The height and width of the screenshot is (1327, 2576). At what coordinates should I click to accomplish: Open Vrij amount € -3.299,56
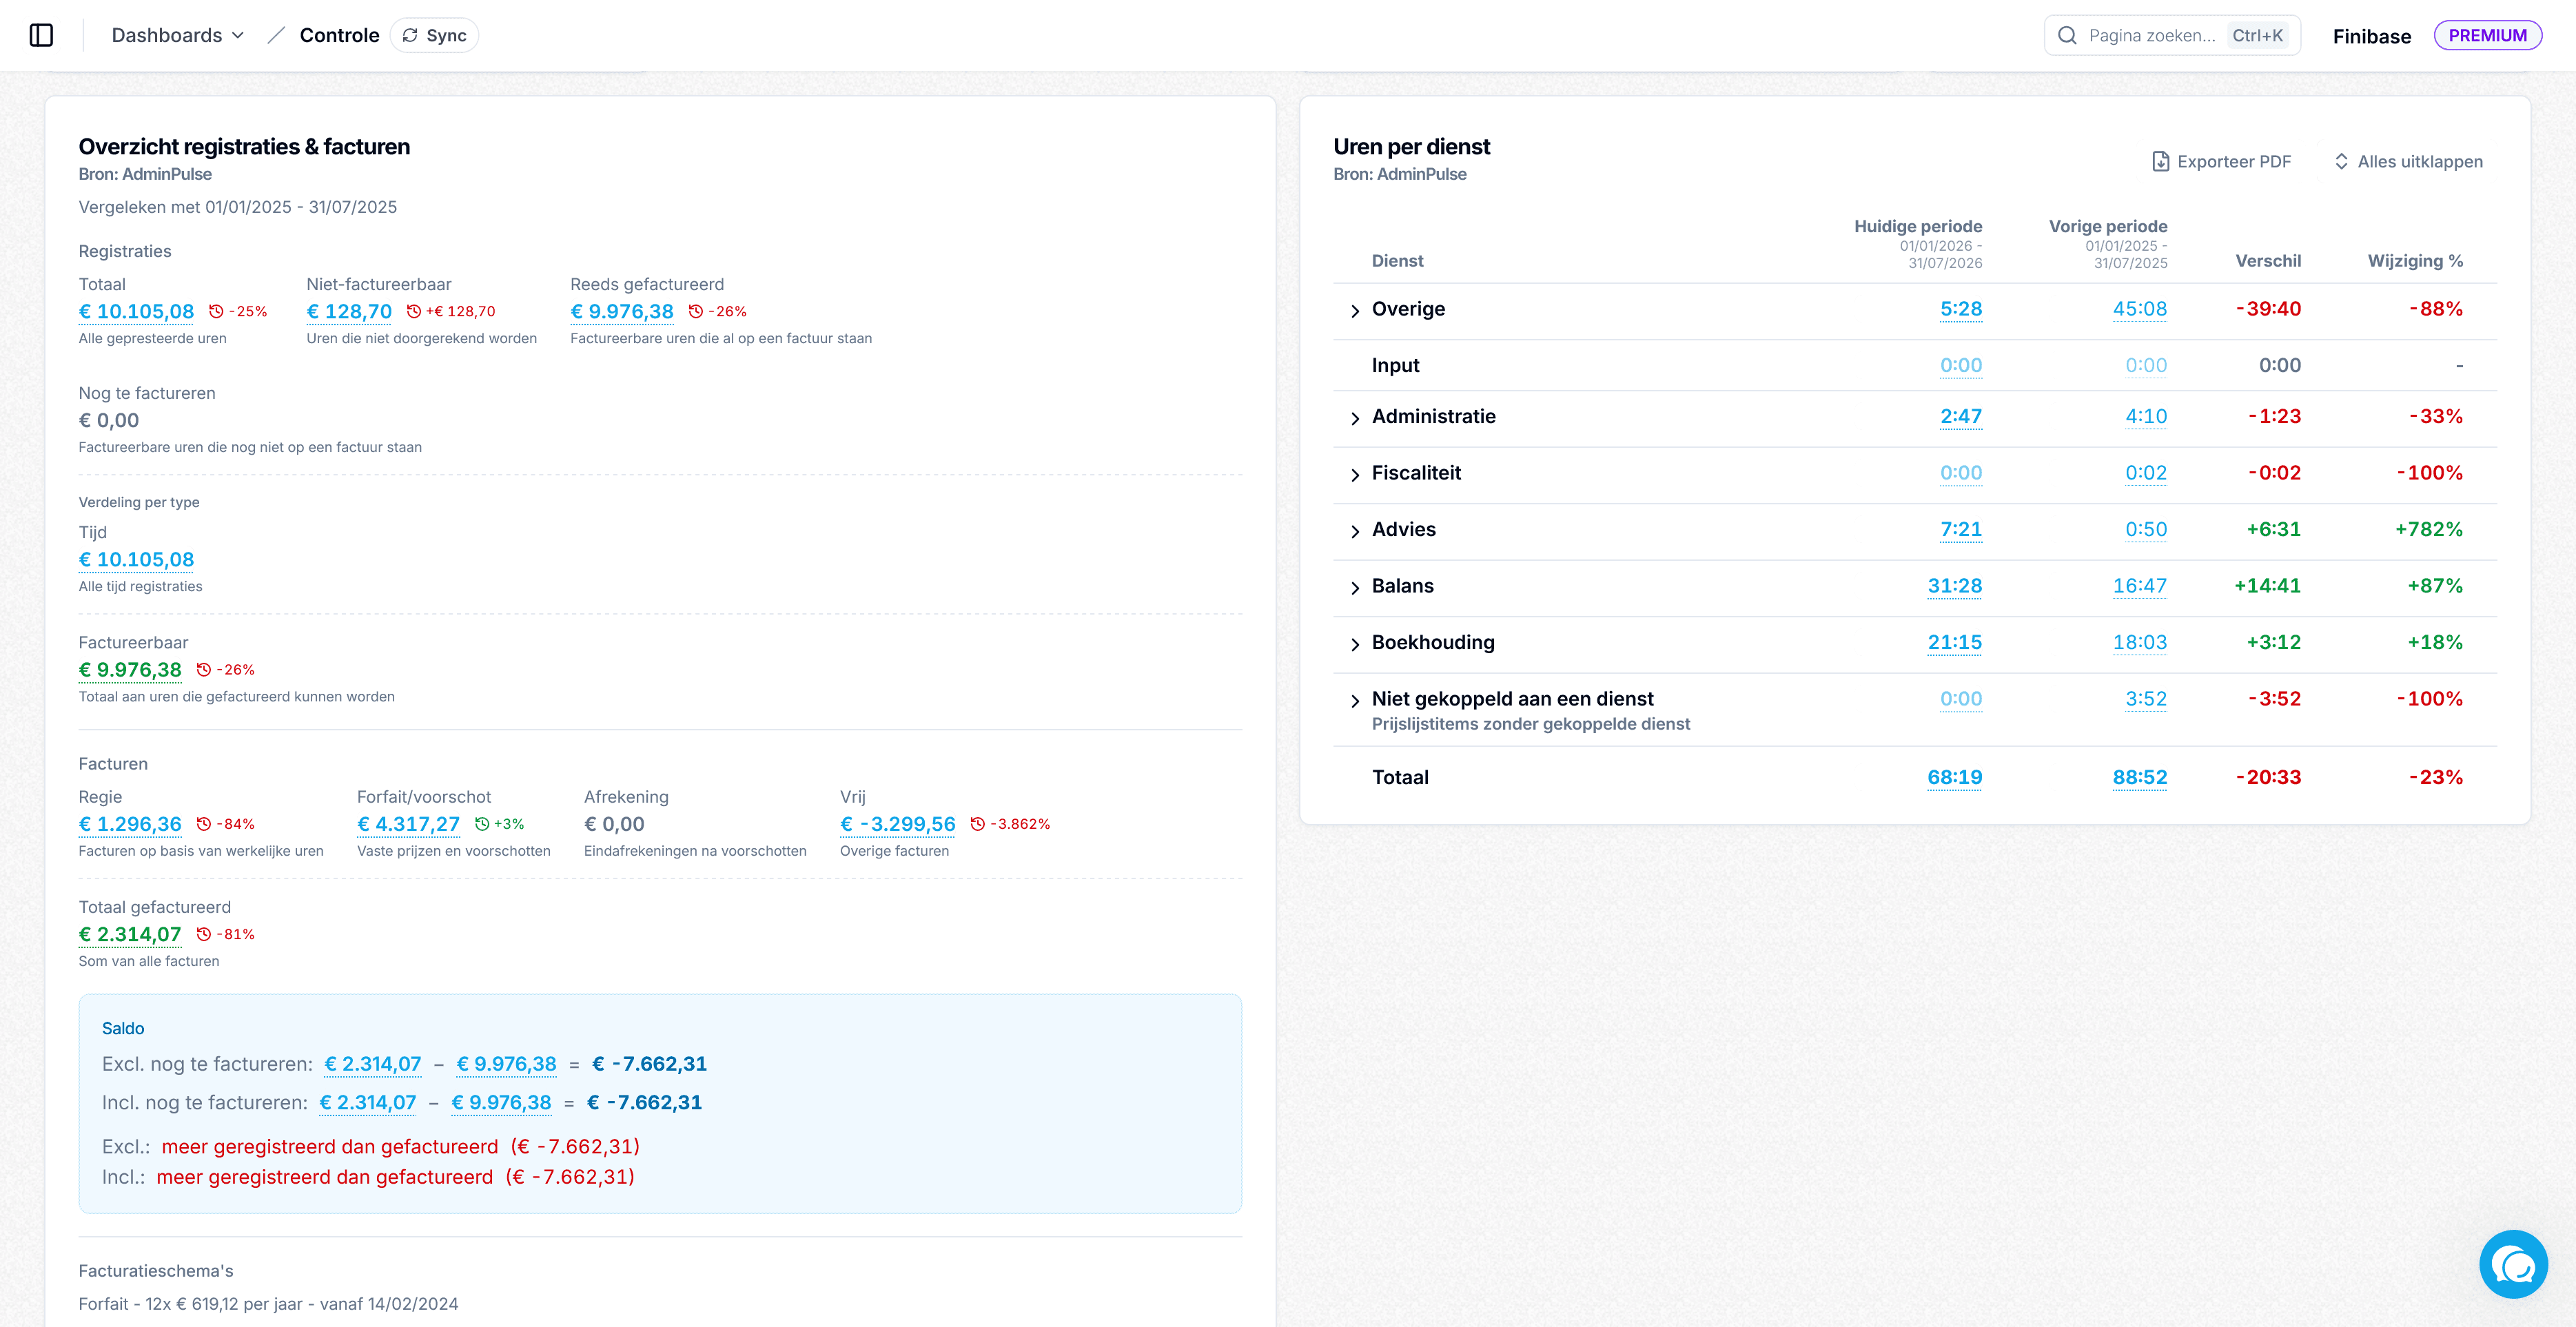(x=898, y=824)
